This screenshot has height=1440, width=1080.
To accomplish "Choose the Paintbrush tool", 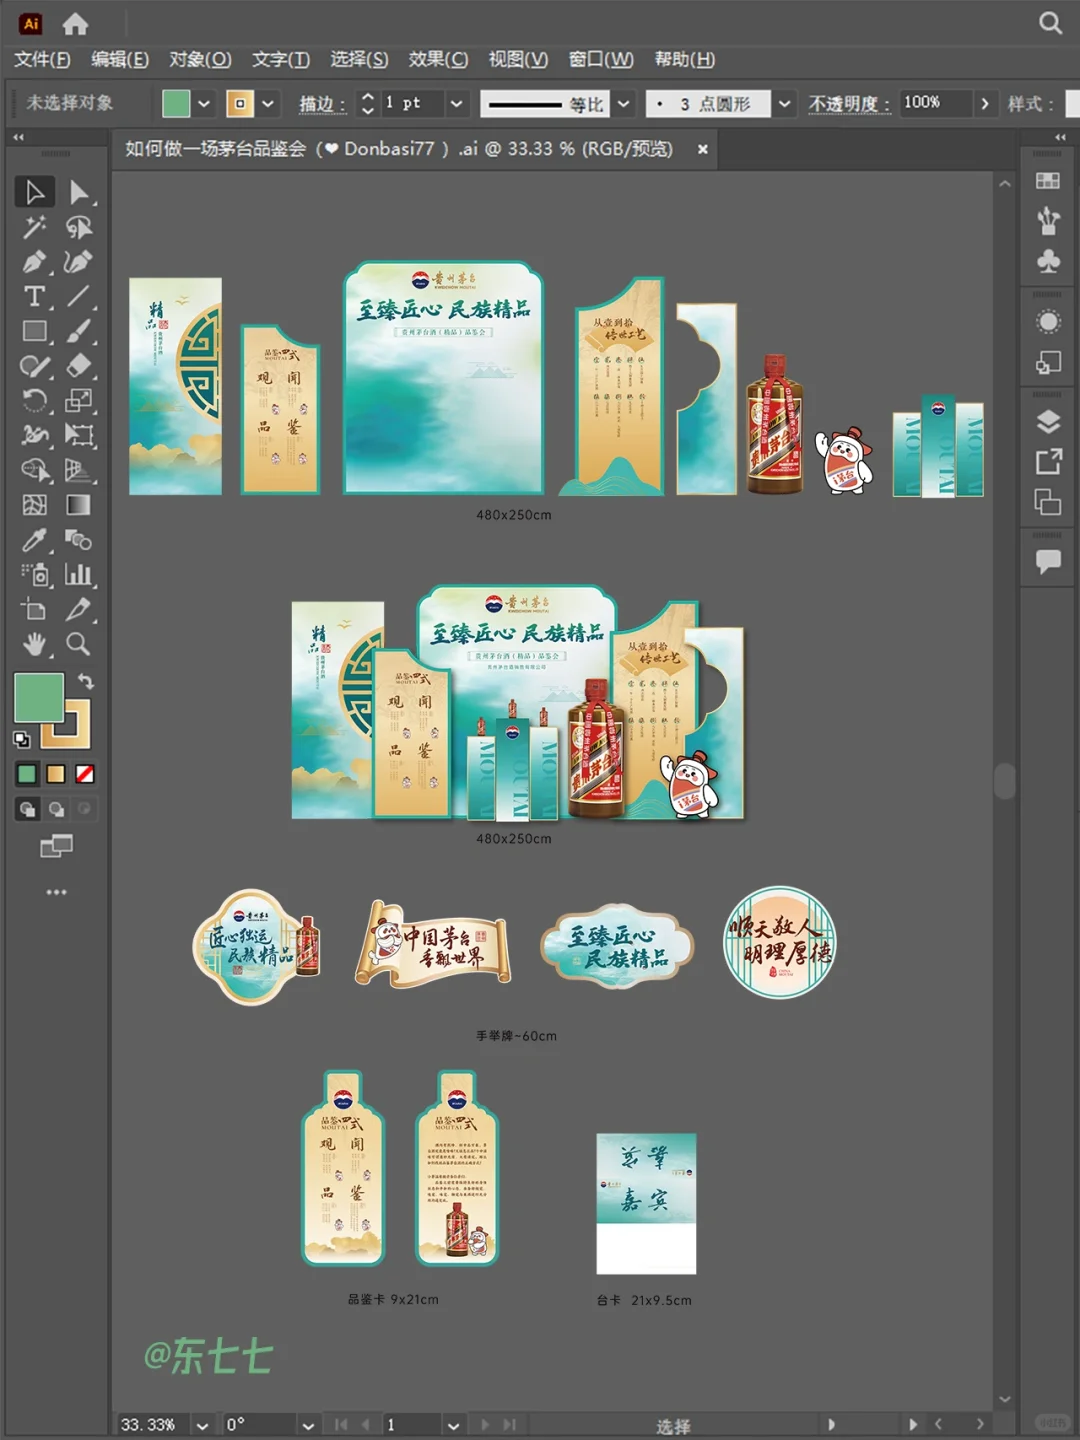I will click(78, 331).
